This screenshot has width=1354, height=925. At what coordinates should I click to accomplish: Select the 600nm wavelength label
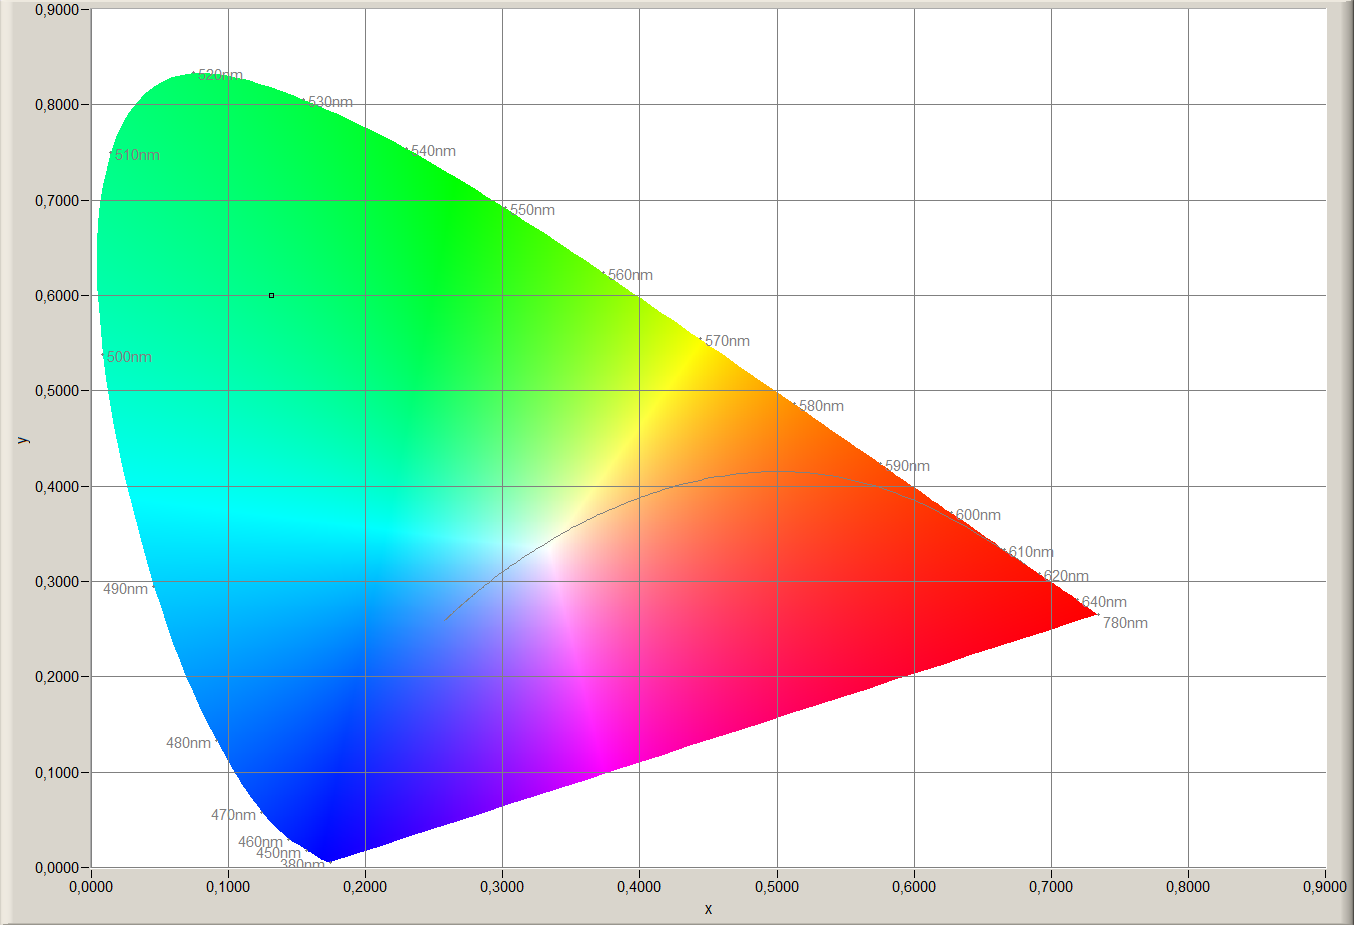[978, 515]
